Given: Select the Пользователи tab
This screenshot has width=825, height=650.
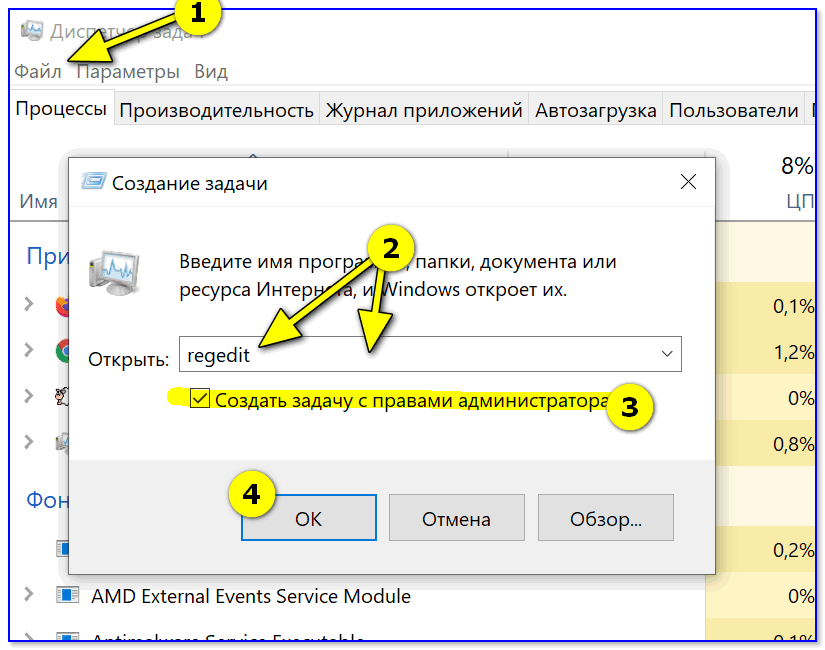Looking at the screenshot, I should [x=733, y=111].
